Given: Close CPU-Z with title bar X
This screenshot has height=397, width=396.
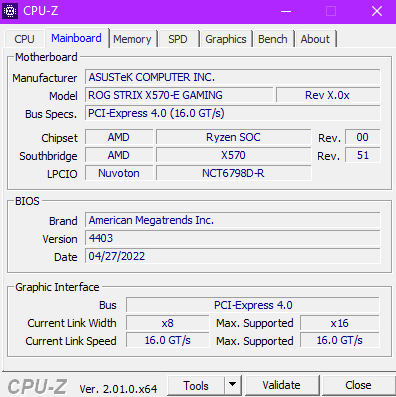Looking at the screenshot, I should (377, 11).
